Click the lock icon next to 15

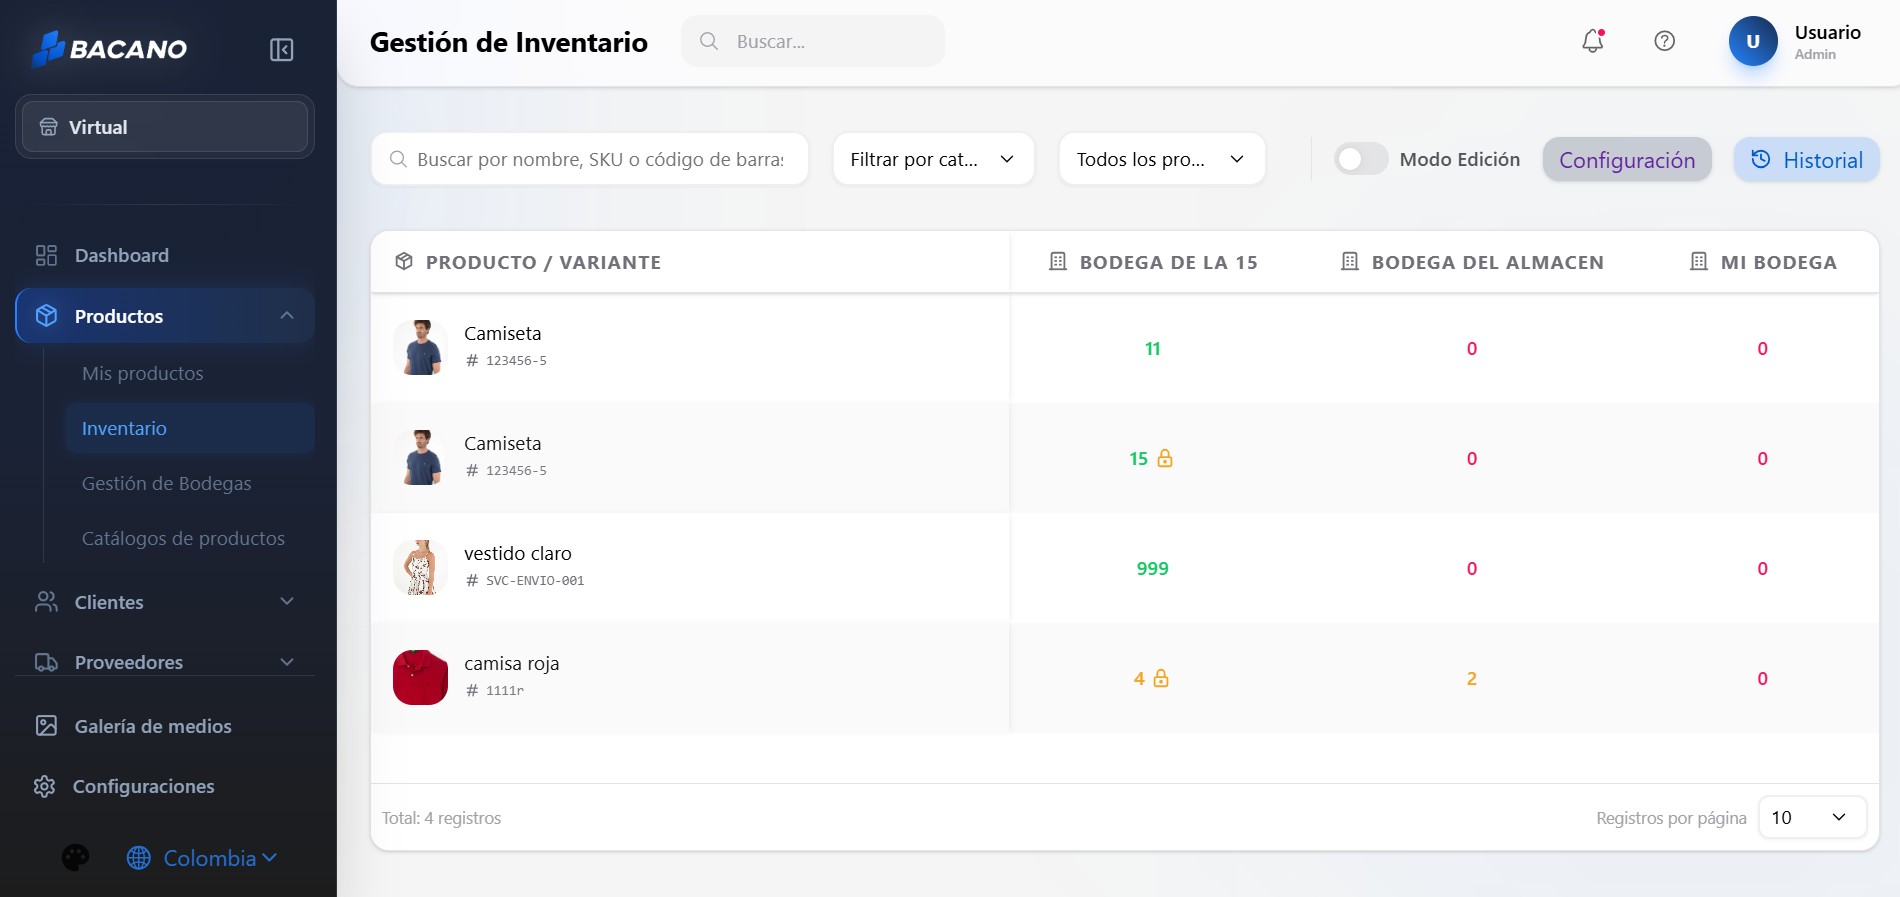click(x=1165, y=458)
